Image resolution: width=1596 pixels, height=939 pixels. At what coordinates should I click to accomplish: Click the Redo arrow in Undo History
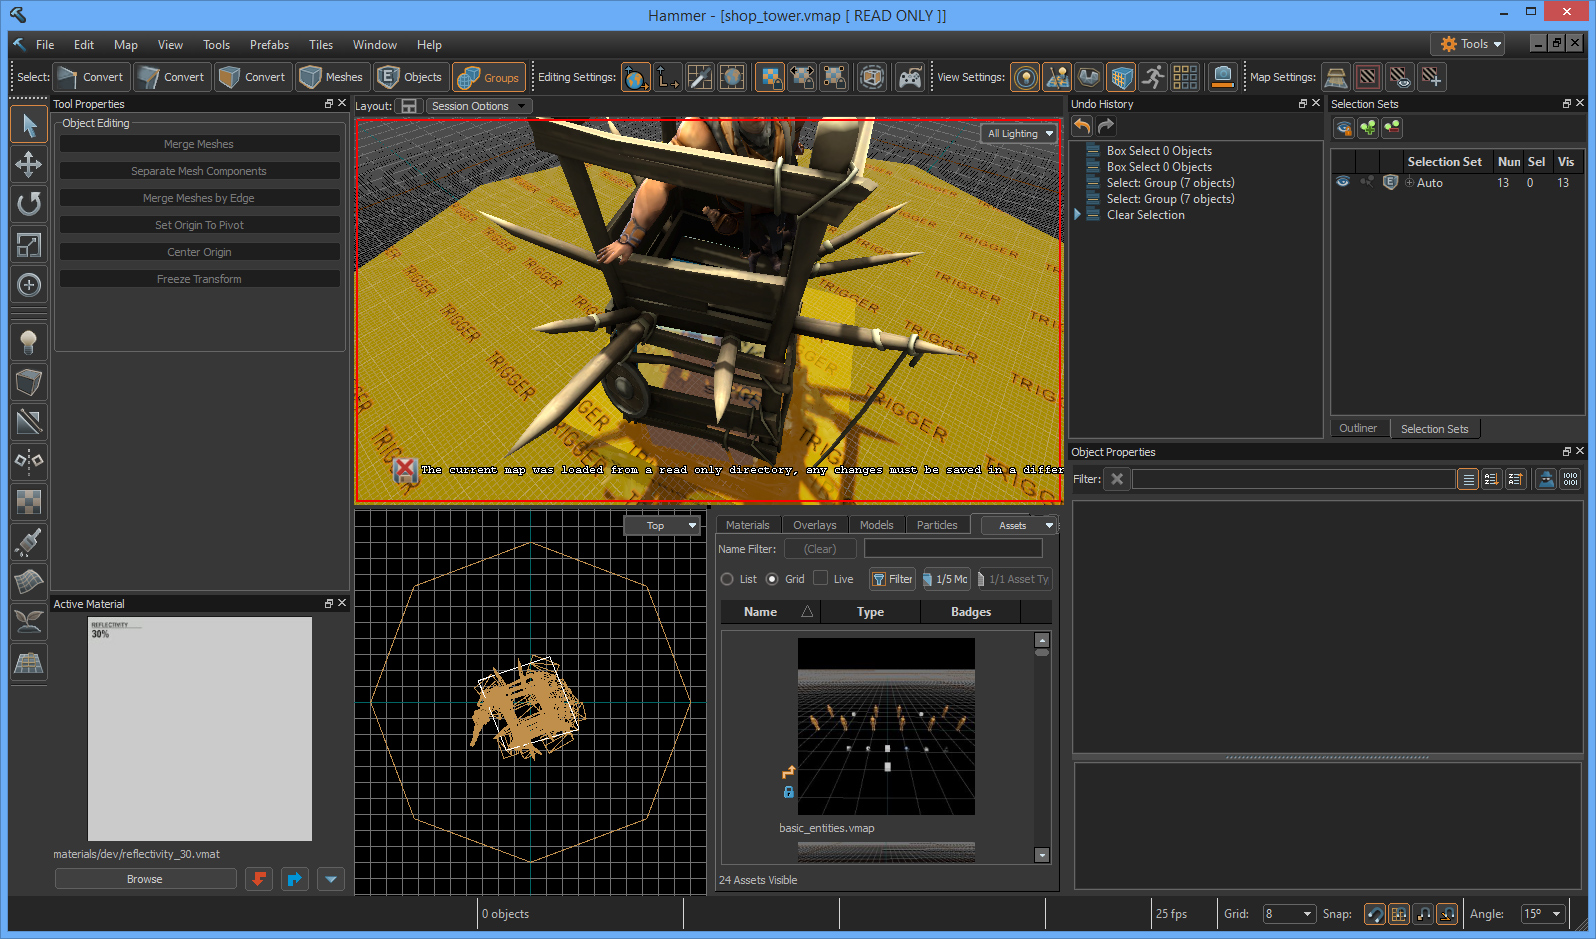coord(1106,126)
